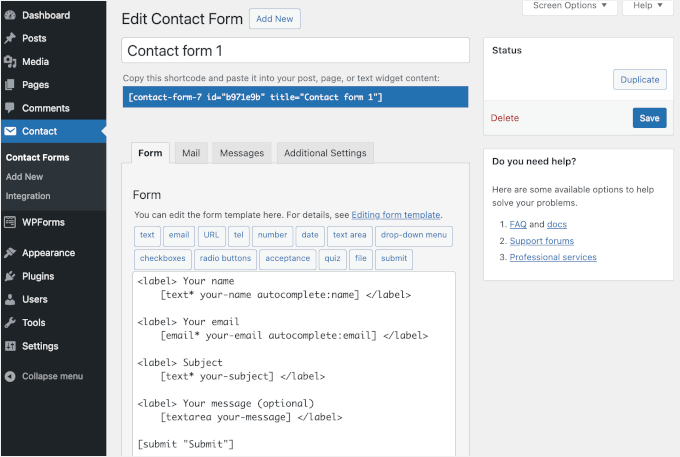Insert a number tag
Viewport: 680px width, 457px height.
coord(272,235)
